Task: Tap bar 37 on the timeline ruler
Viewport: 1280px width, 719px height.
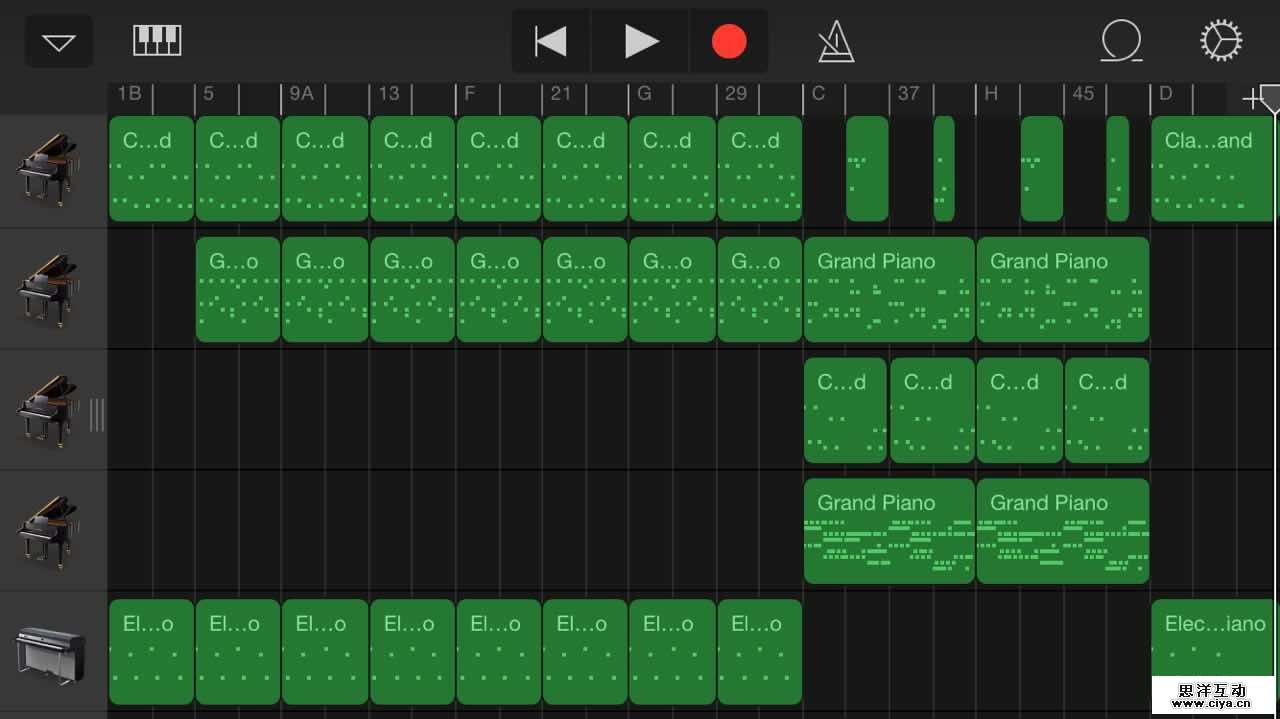Action: coord(908,94)
